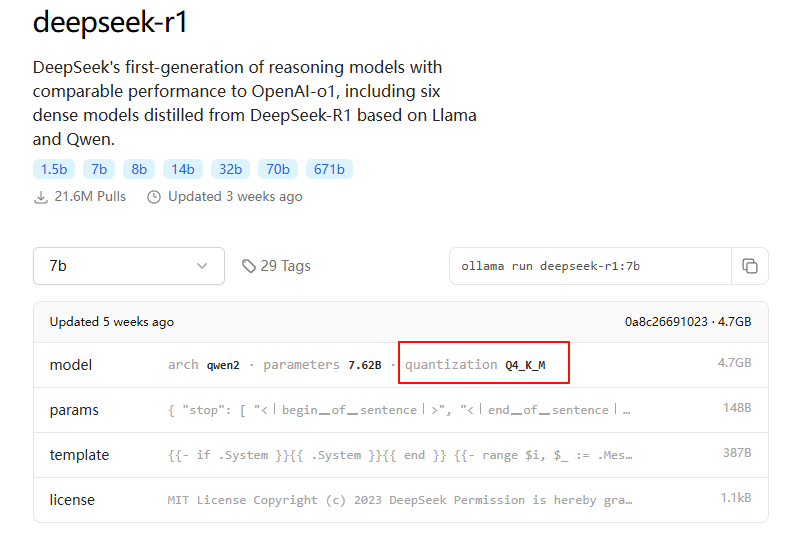Click the ollama run deepseek-r1:7b command field
810x545 pixels.
pyautogui.click(x=590, y=266)
